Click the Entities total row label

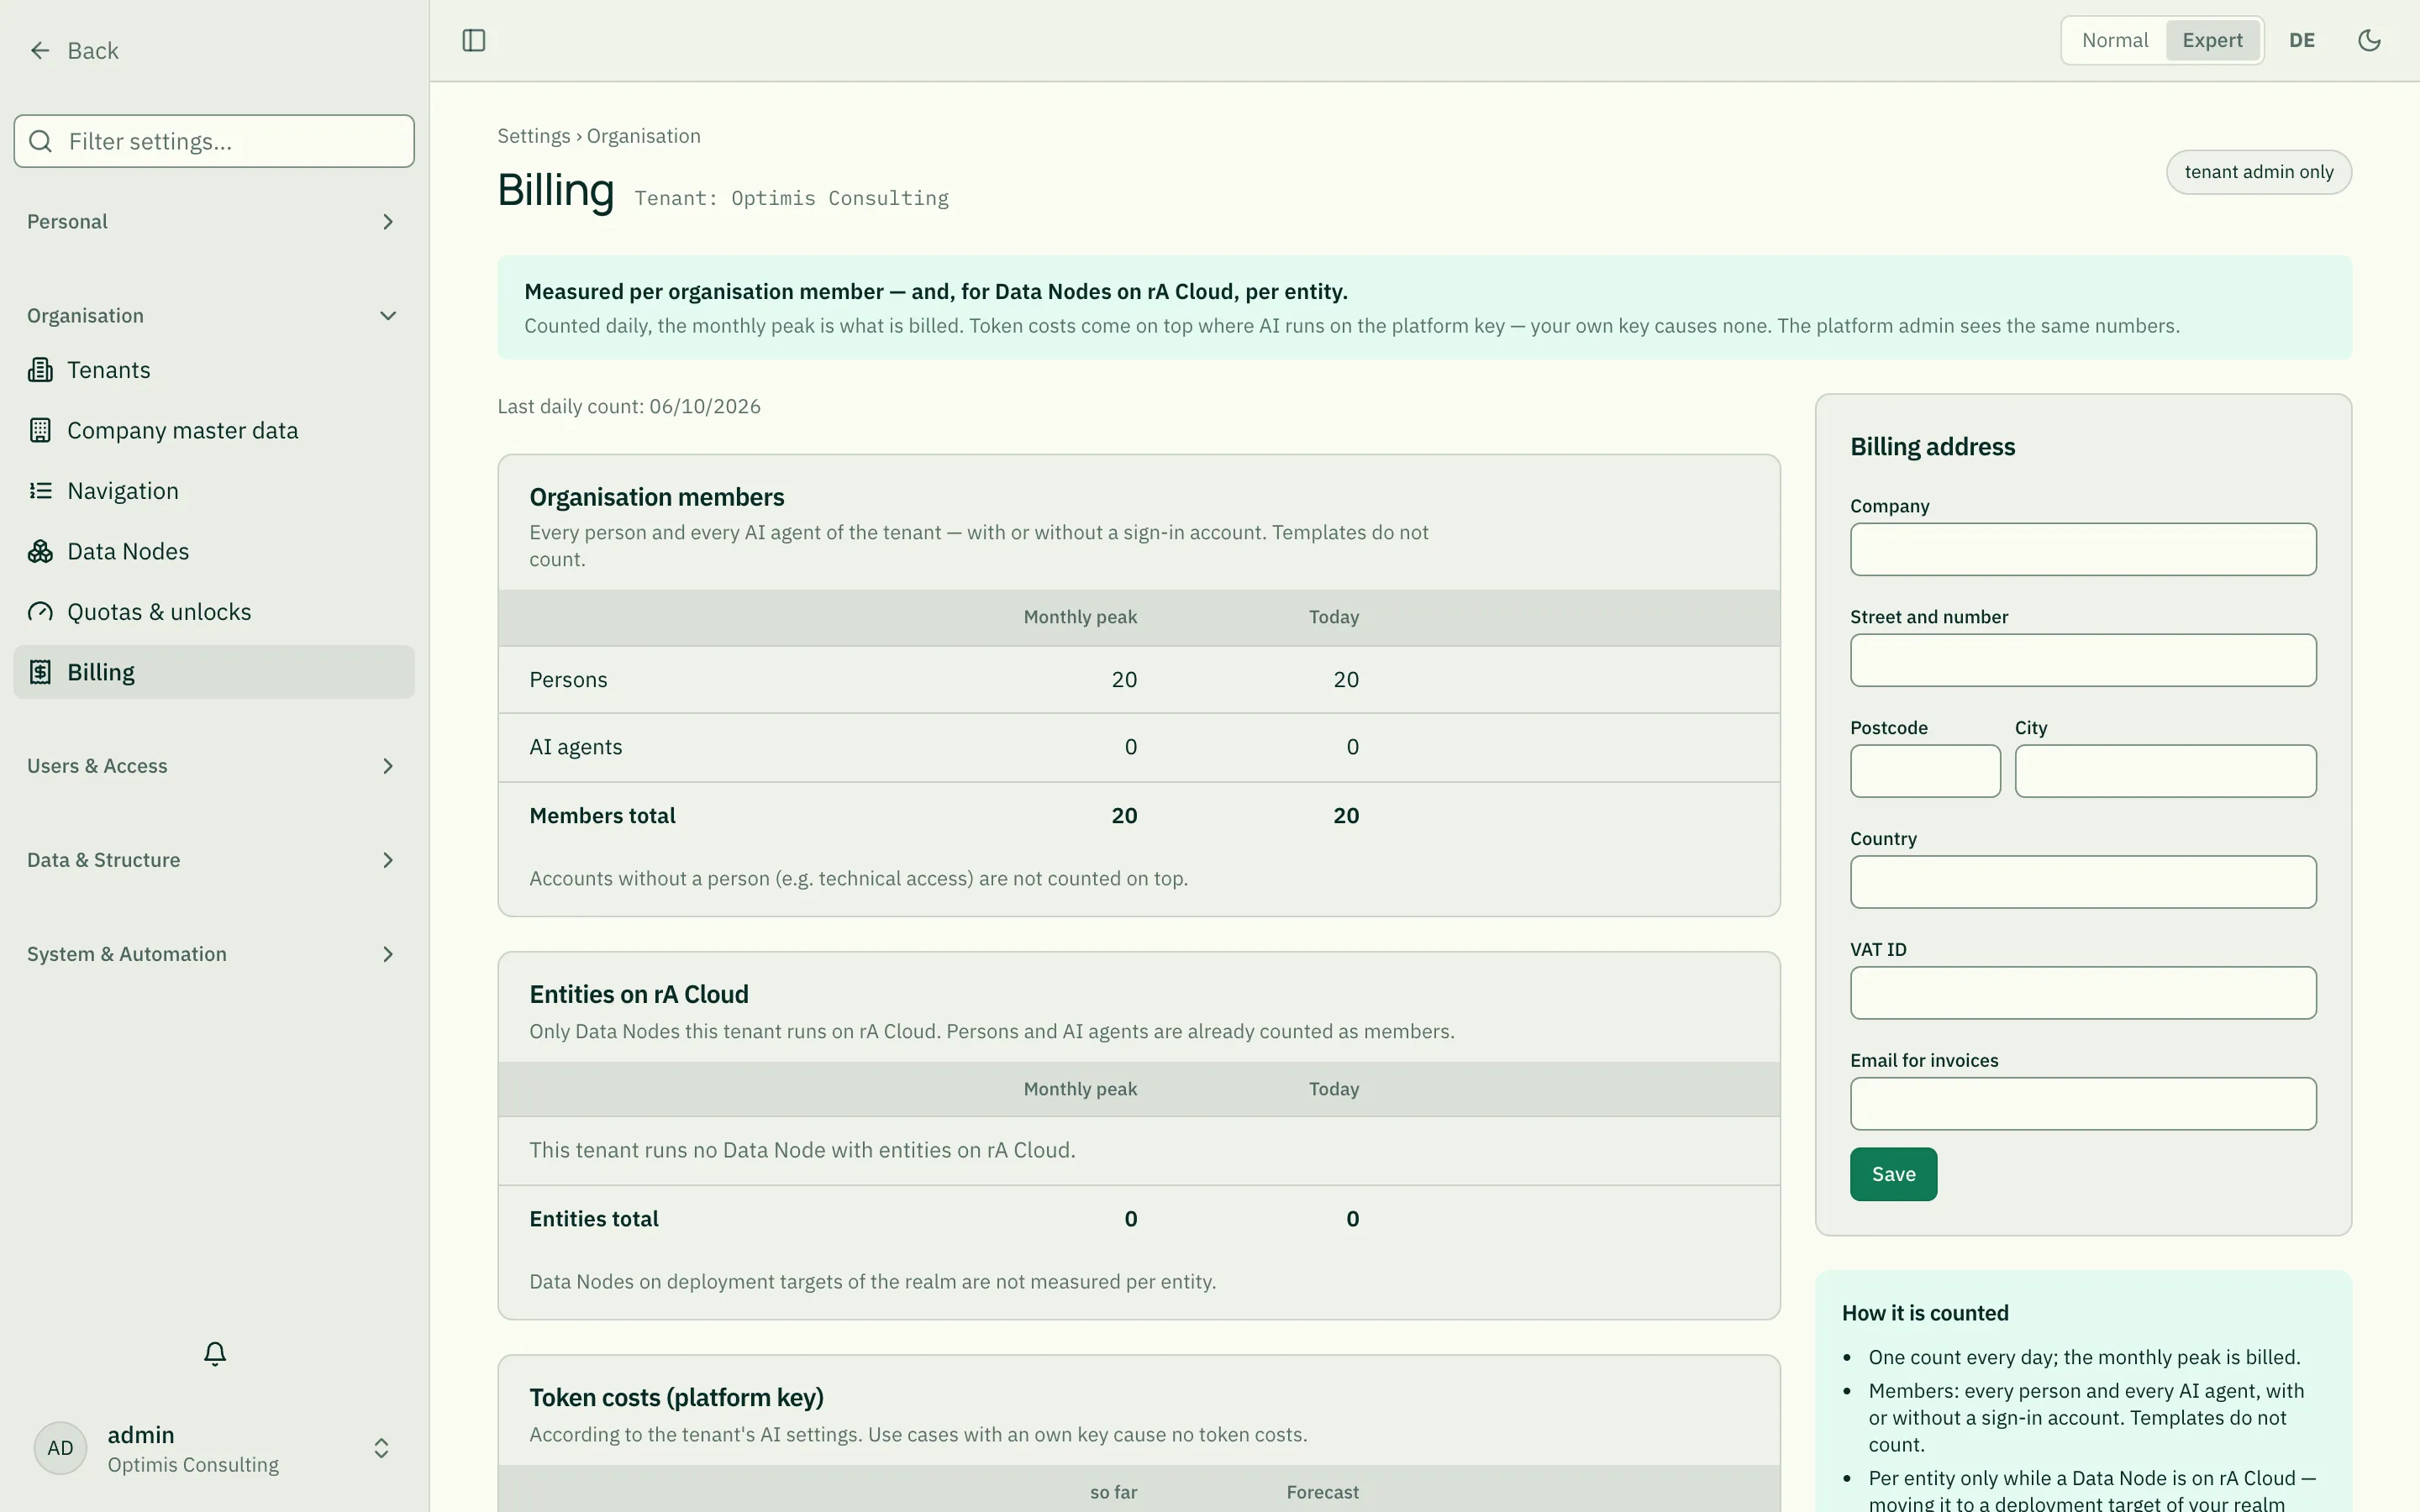click(594, 1219)
